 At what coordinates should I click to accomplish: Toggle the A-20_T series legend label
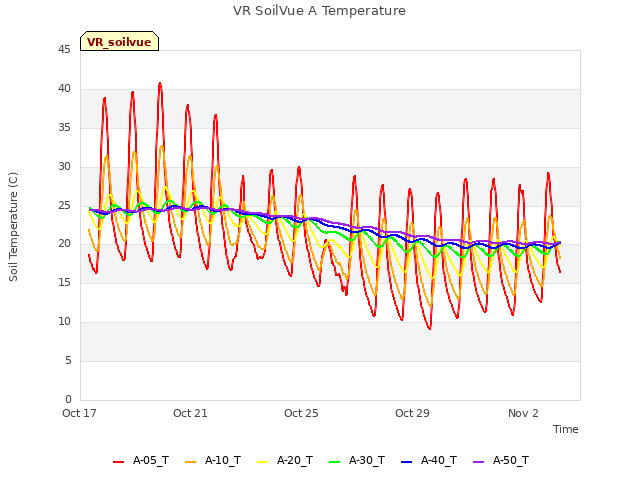pyautogui.click(x=295, y=461)
